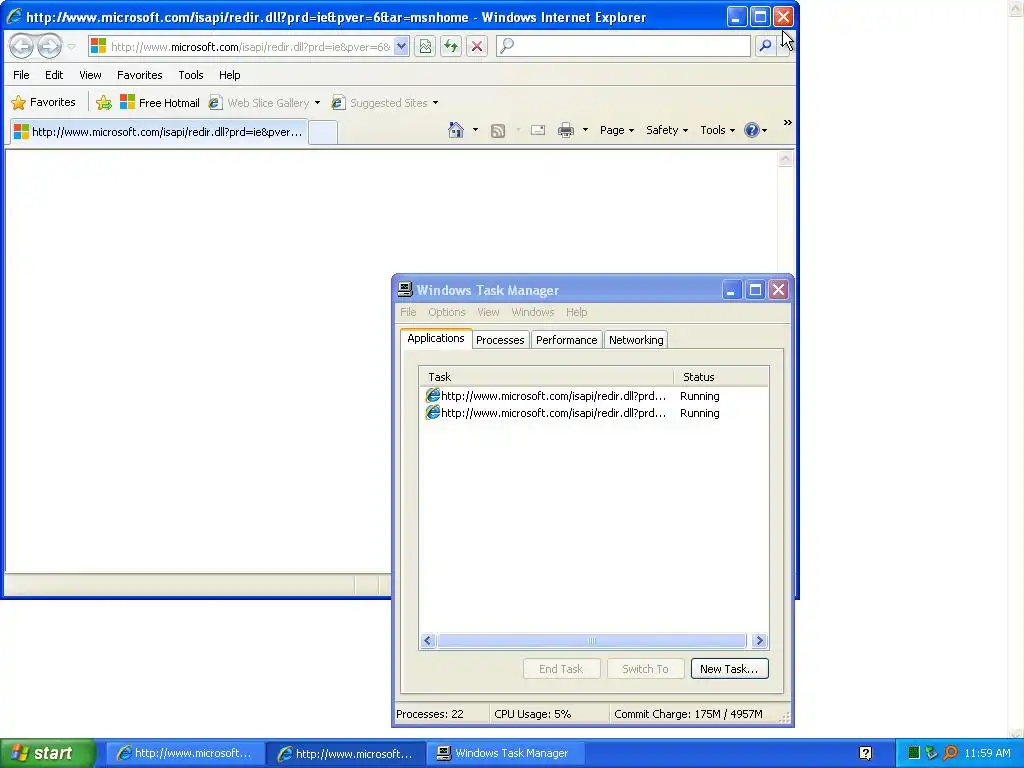
Task: Click the task list horizontal scrollbar thumb
Action: pyautogui.click(x=591, y=641)
